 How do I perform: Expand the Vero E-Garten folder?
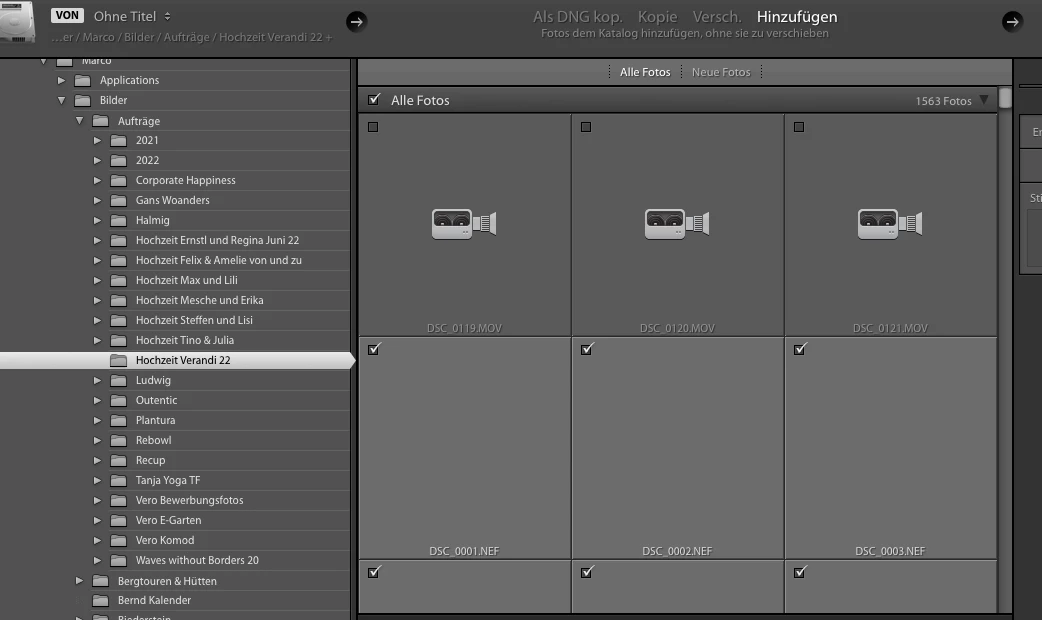pos(97,520)
